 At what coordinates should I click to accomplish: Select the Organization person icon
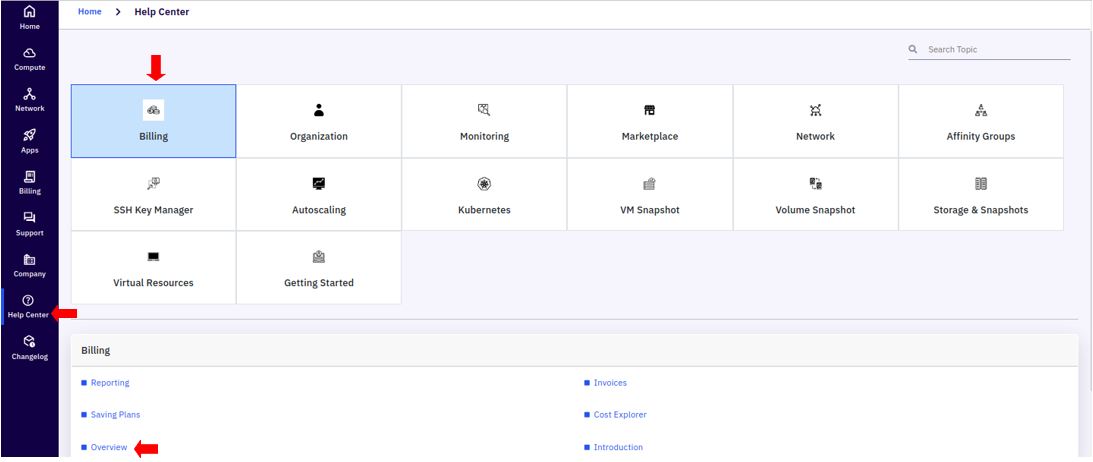(x=319, y=109)
